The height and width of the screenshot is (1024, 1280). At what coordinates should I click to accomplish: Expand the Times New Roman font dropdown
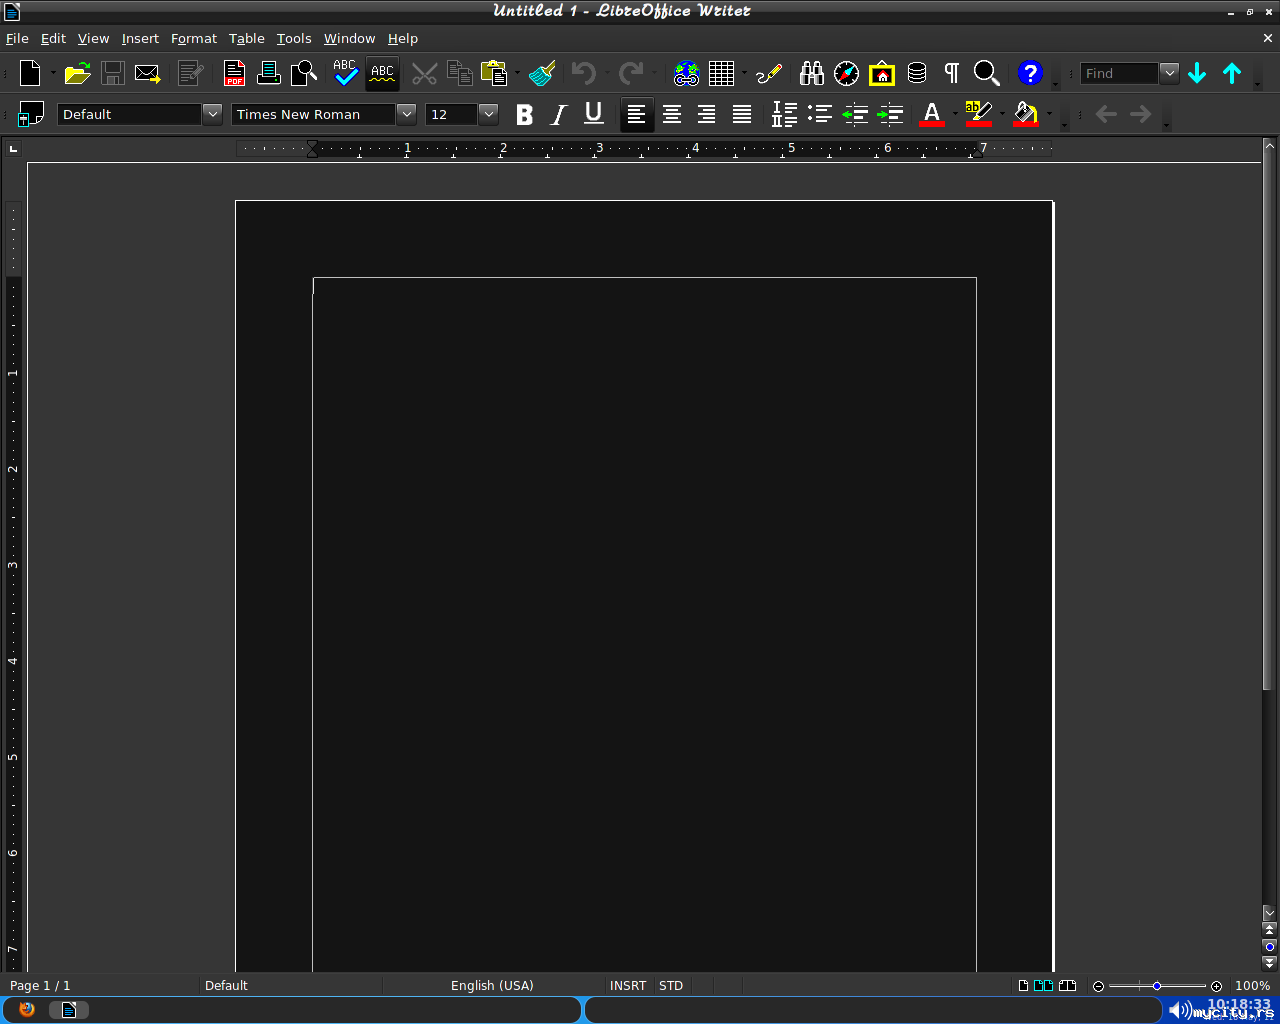406,114
